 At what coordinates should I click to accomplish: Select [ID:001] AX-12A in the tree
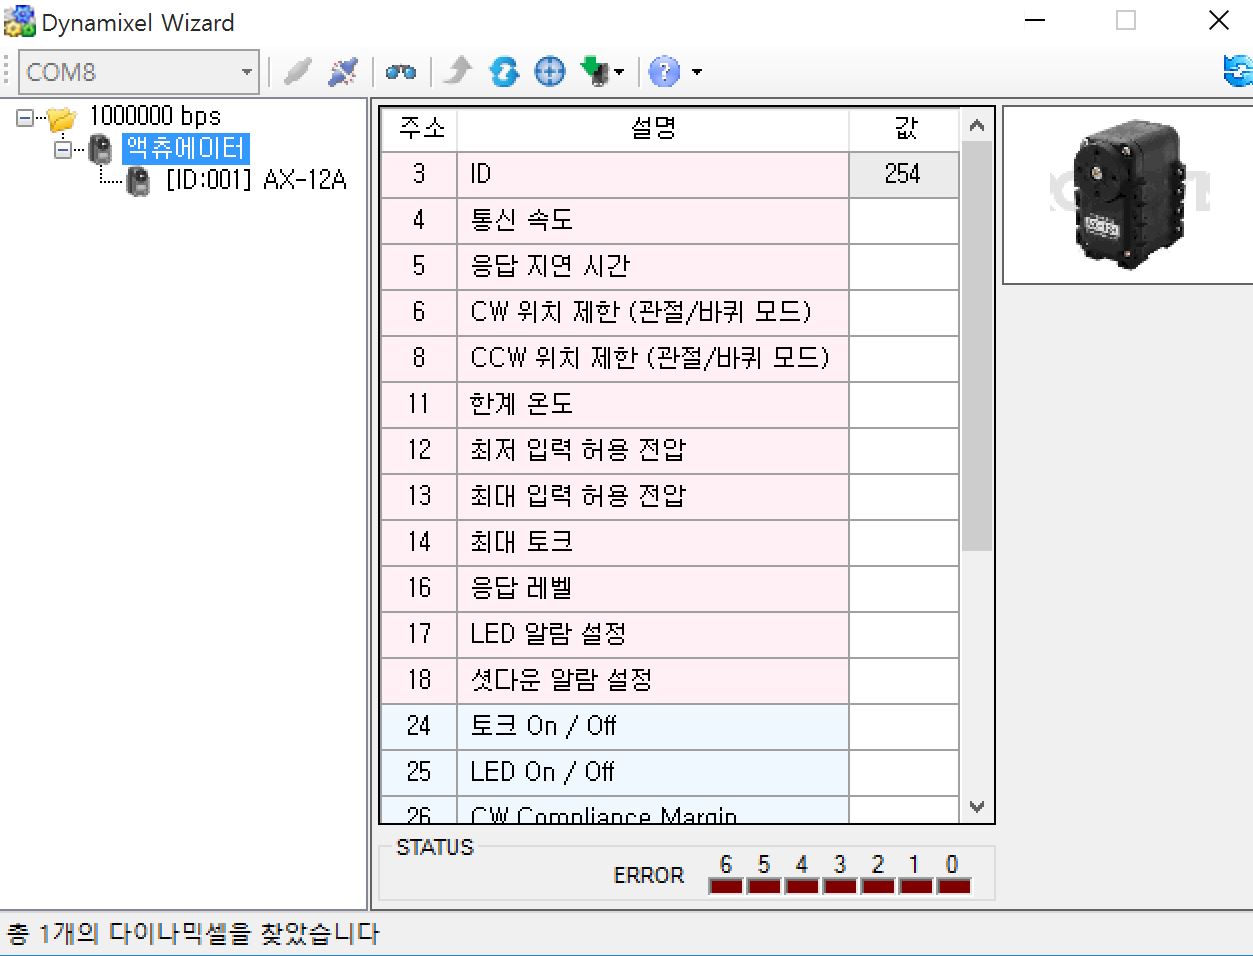(256, 180)
